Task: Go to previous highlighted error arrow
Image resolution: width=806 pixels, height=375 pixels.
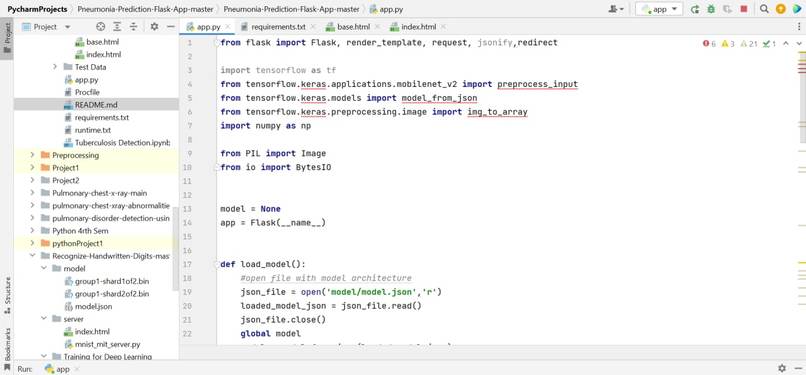Action: coord(785,44)
